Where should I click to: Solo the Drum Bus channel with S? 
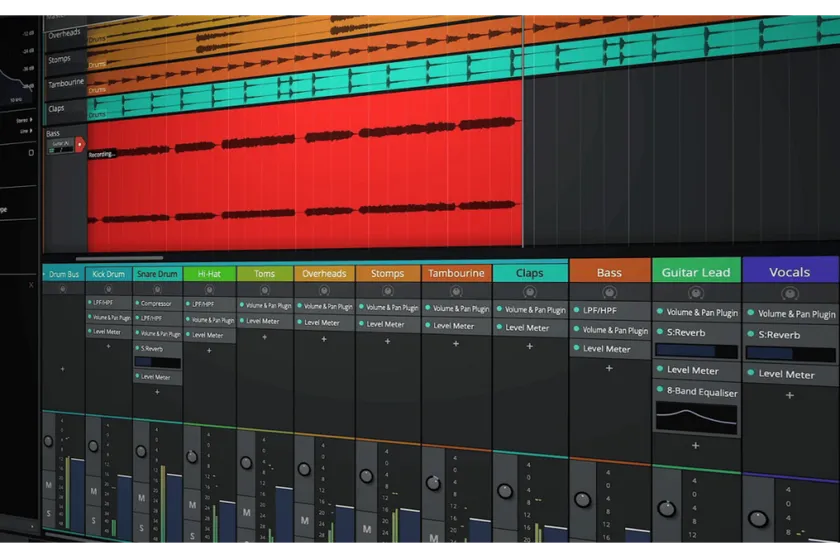[x=49, y=513]
